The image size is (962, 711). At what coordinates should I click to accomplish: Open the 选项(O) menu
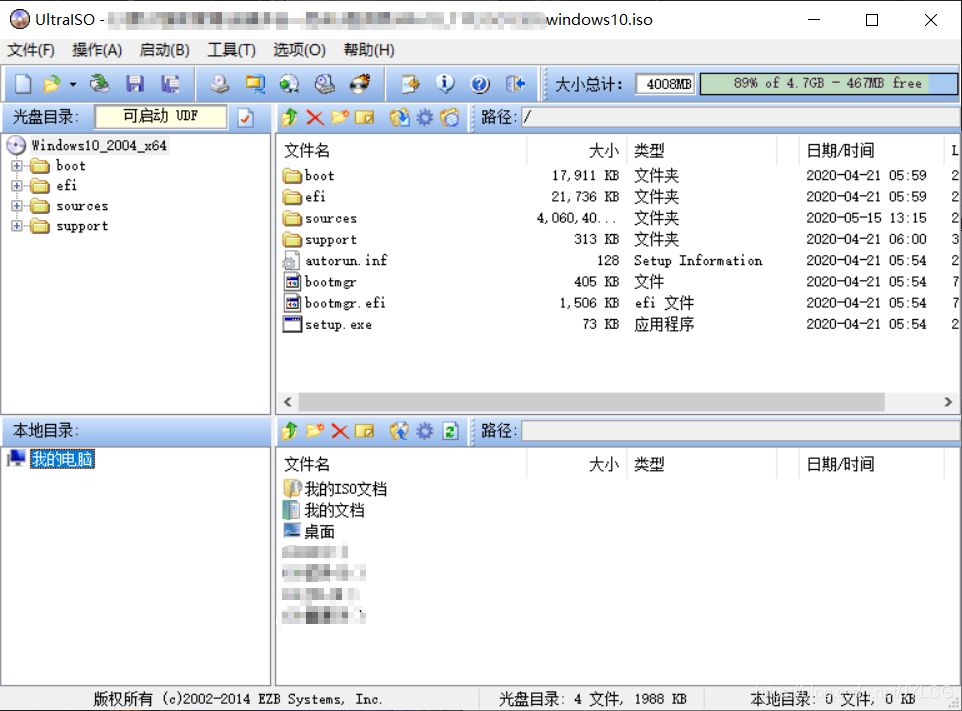point(299,50)
